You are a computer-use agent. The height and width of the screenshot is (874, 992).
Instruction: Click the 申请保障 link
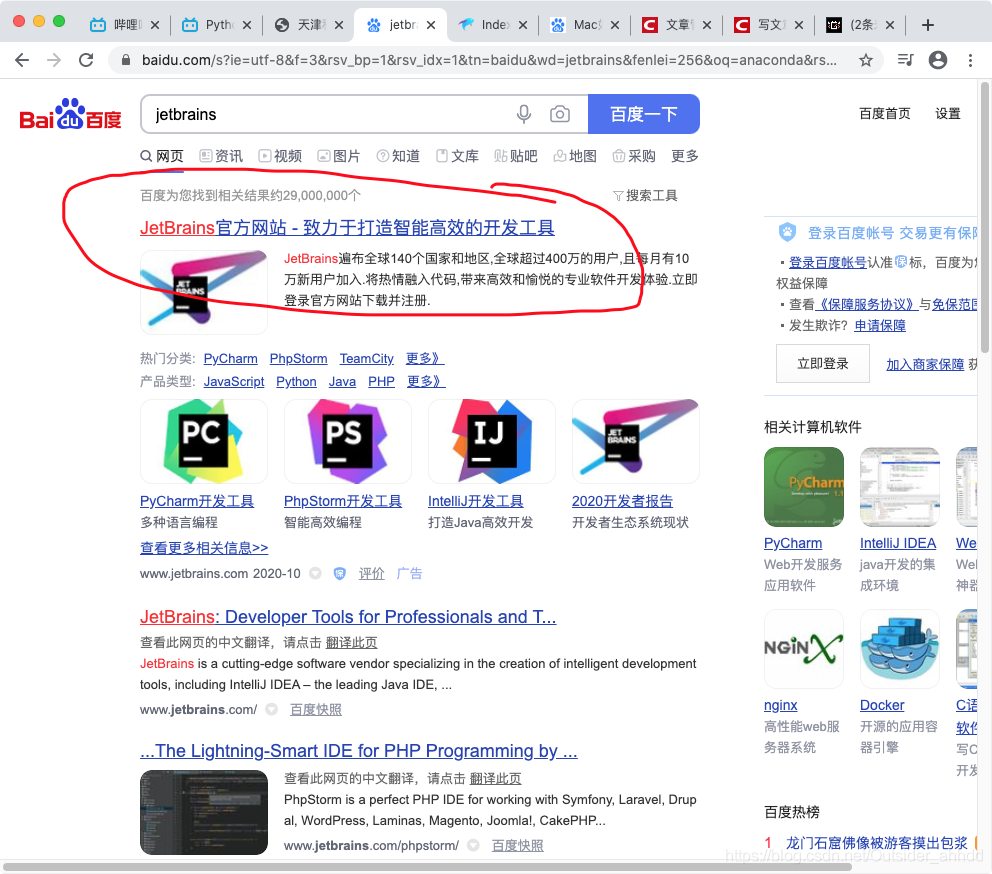[880, 325]
